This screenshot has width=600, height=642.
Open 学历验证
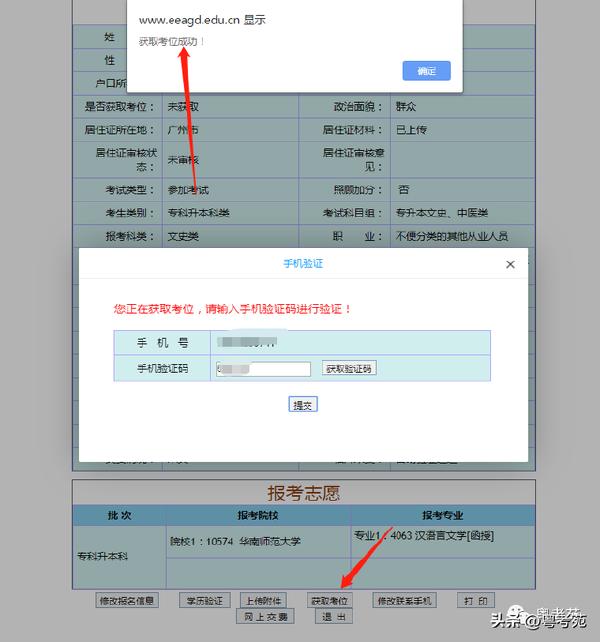pyautogui.click(x=205, y=601)
